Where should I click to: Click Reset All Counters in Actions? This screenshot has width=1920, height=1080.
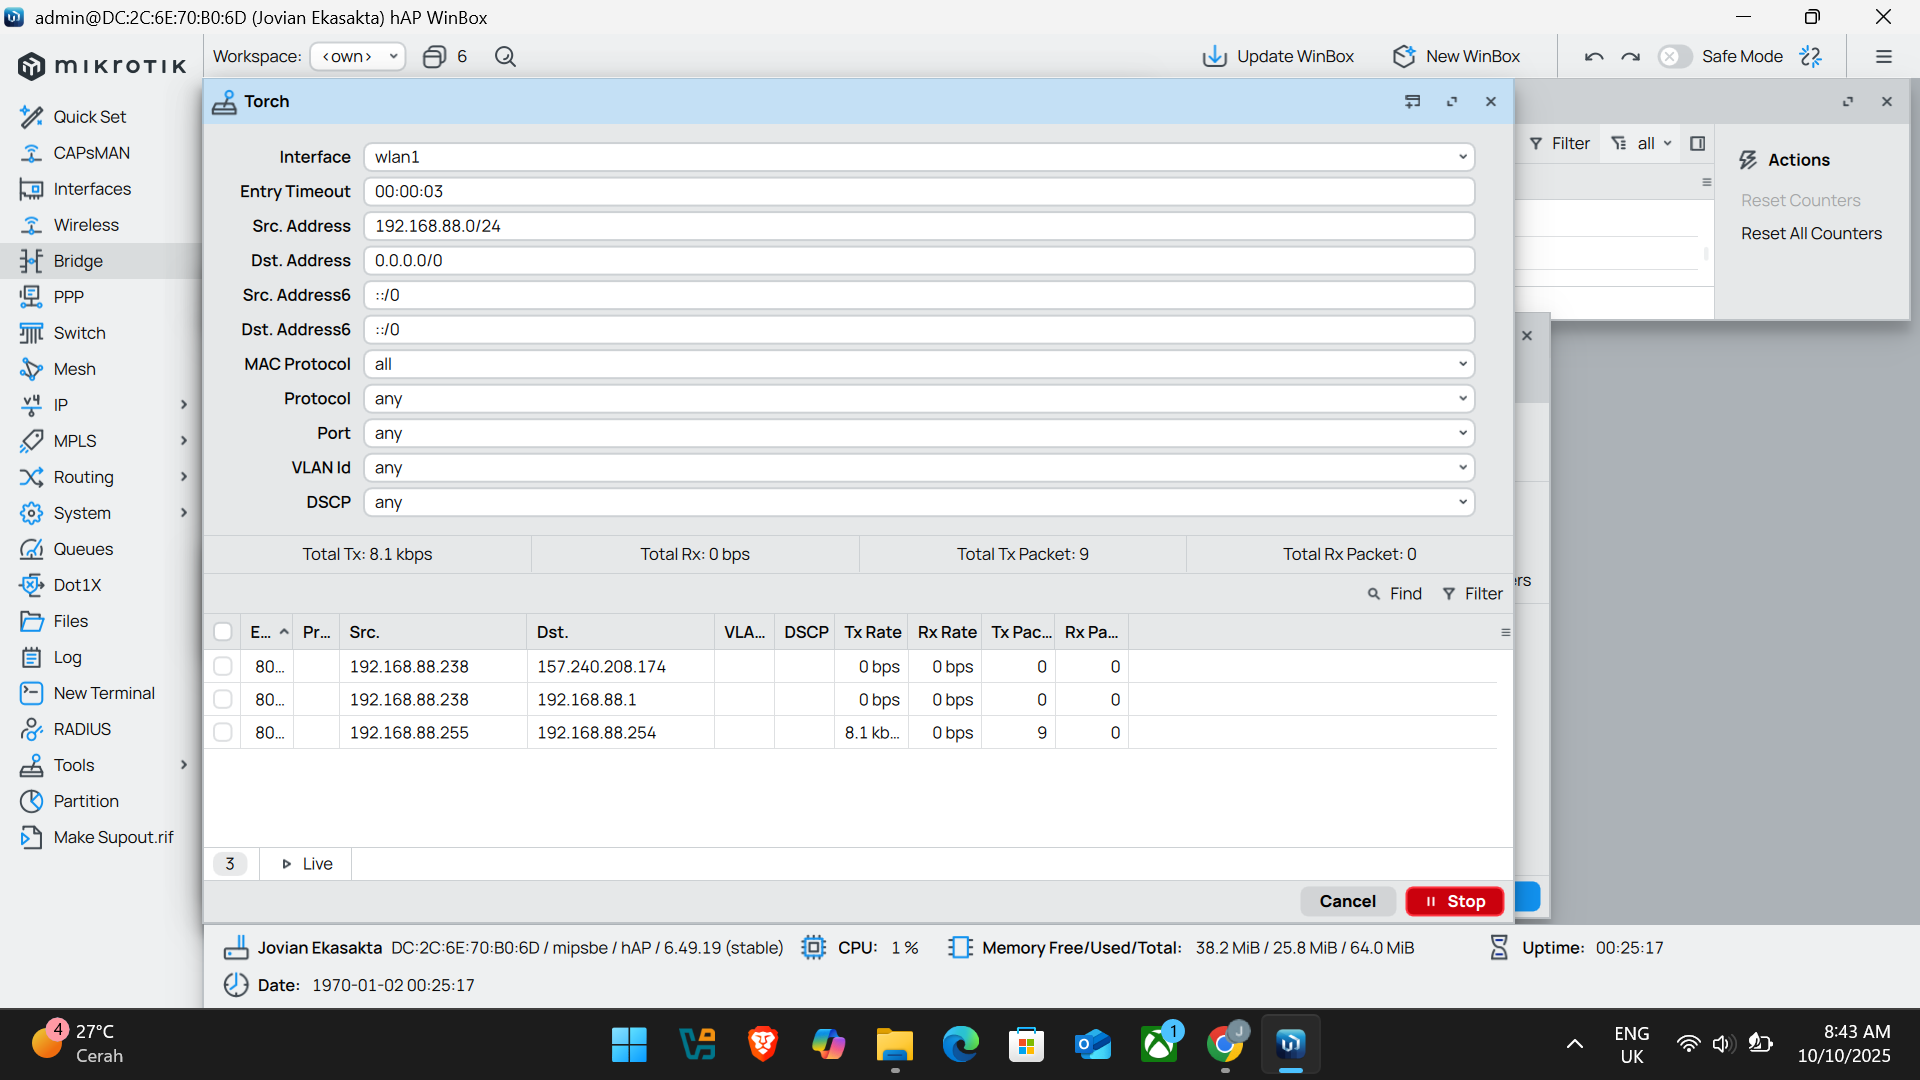coord(1811,234)
